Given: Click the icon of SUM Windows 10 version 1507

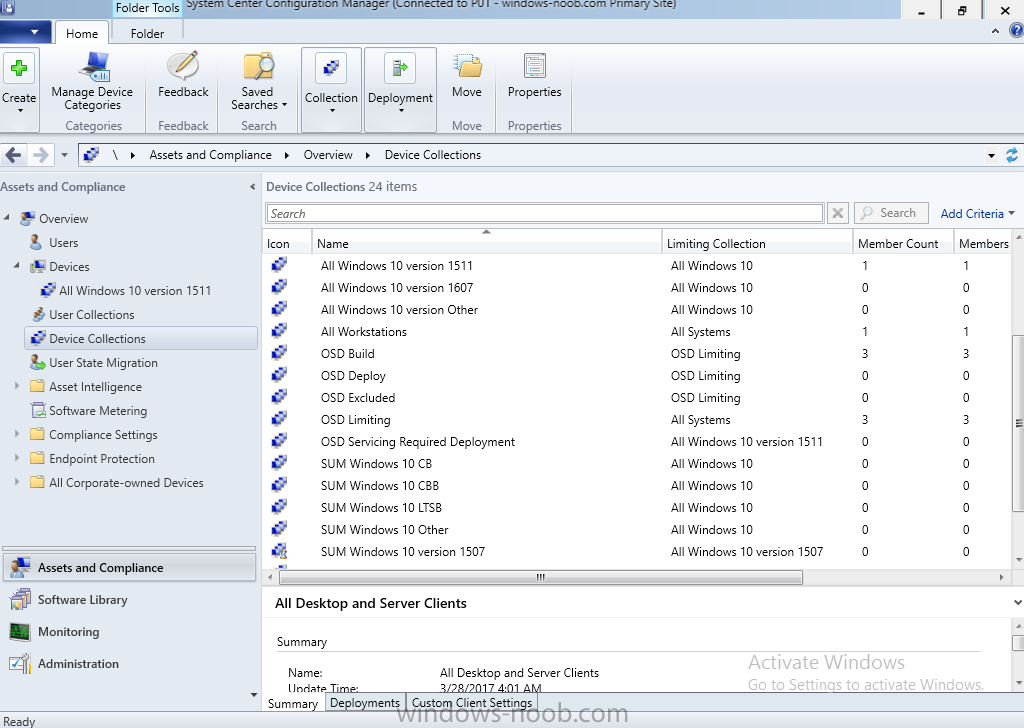Looking at the screenshot, I should (x=280, y=551).
